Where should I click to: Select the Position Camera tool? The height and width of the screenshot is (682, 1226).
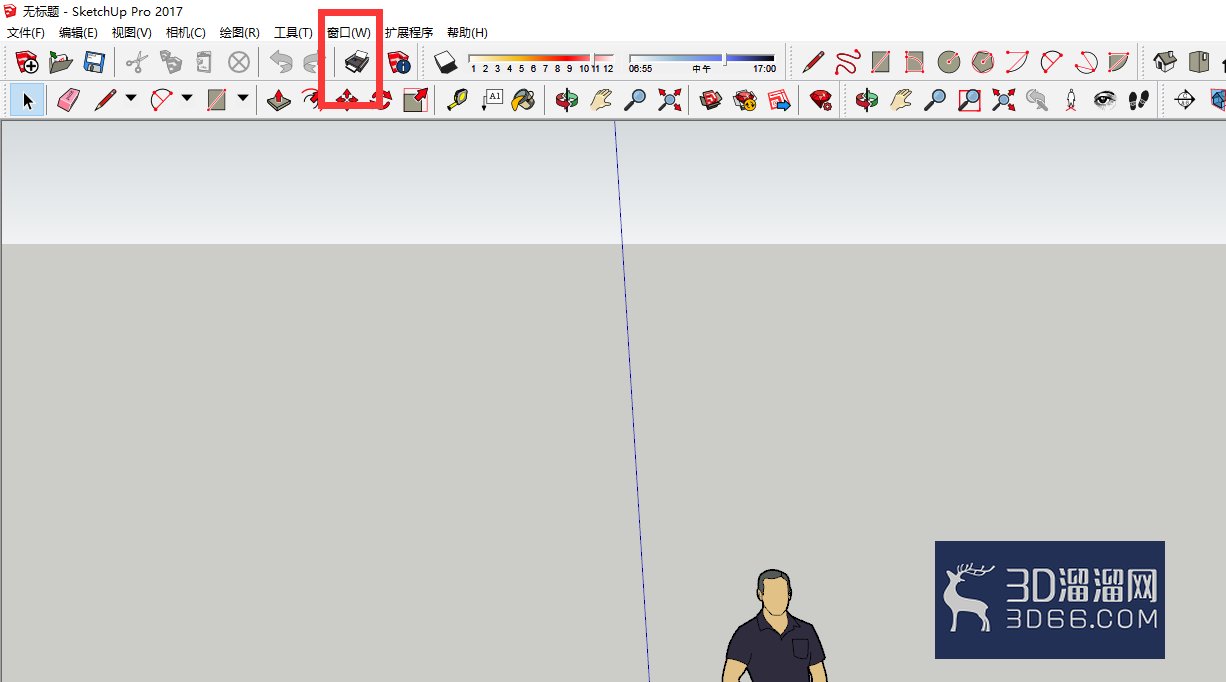(1071, 100)
